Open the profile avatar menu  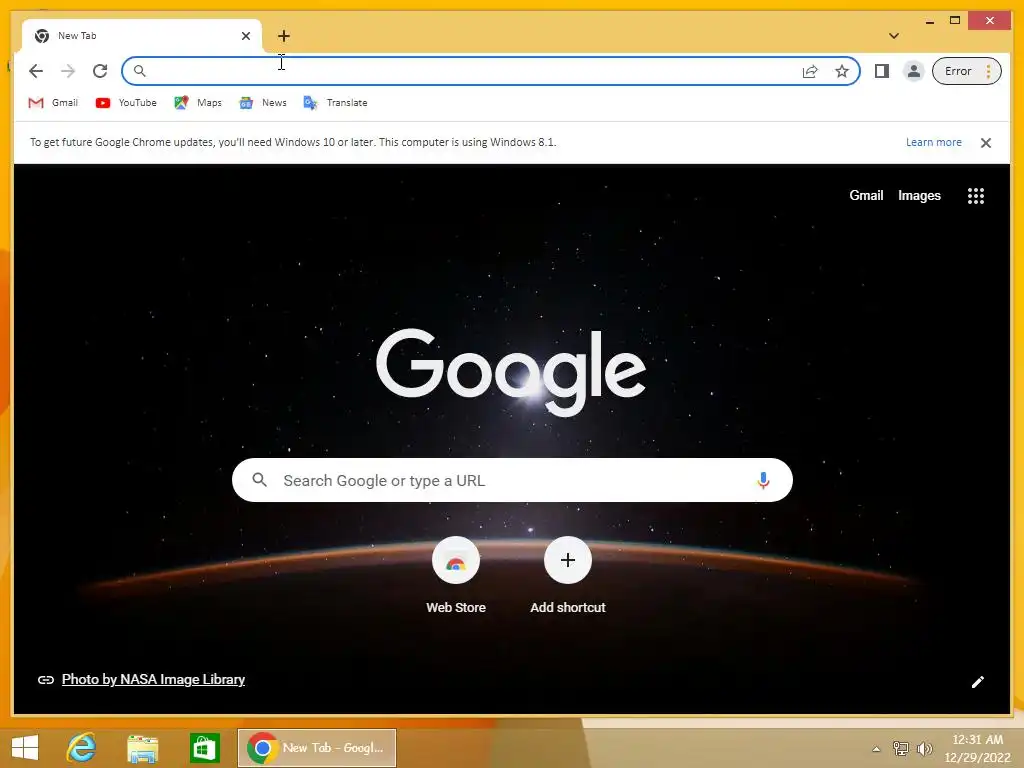tap(914, 71)
